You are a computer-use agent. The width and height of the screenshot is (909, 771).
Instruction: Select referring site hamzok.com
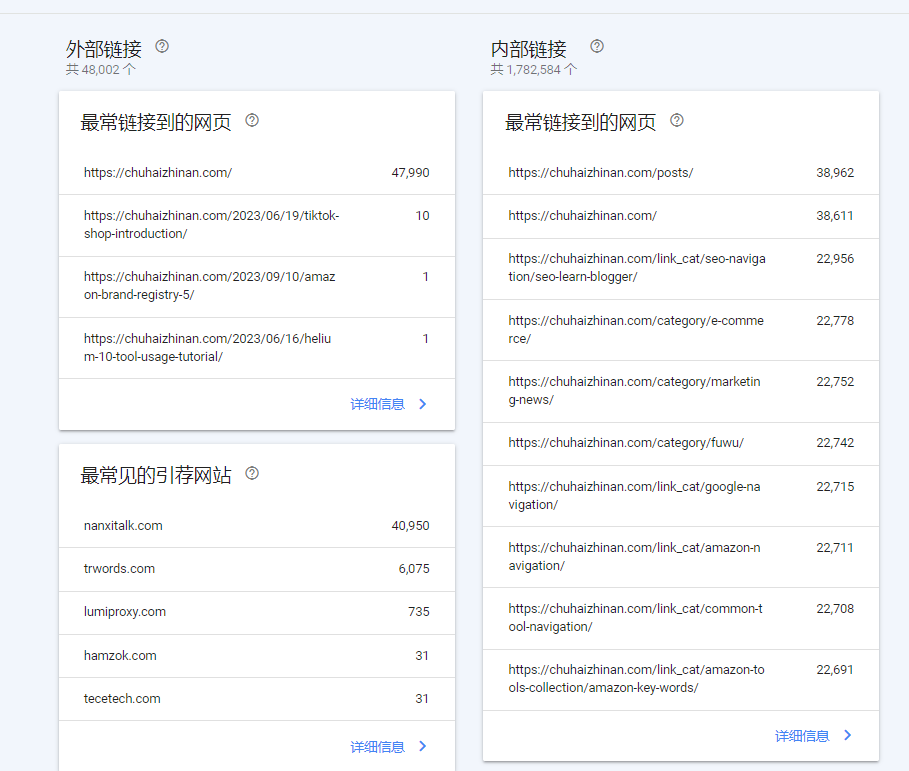coord(257,656)
